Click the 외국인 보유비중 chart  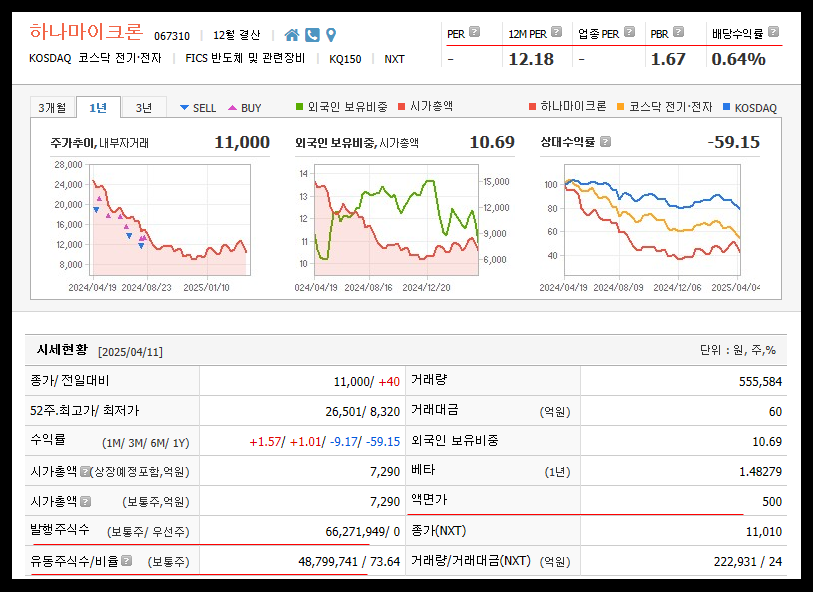click(x=397, y=220)
